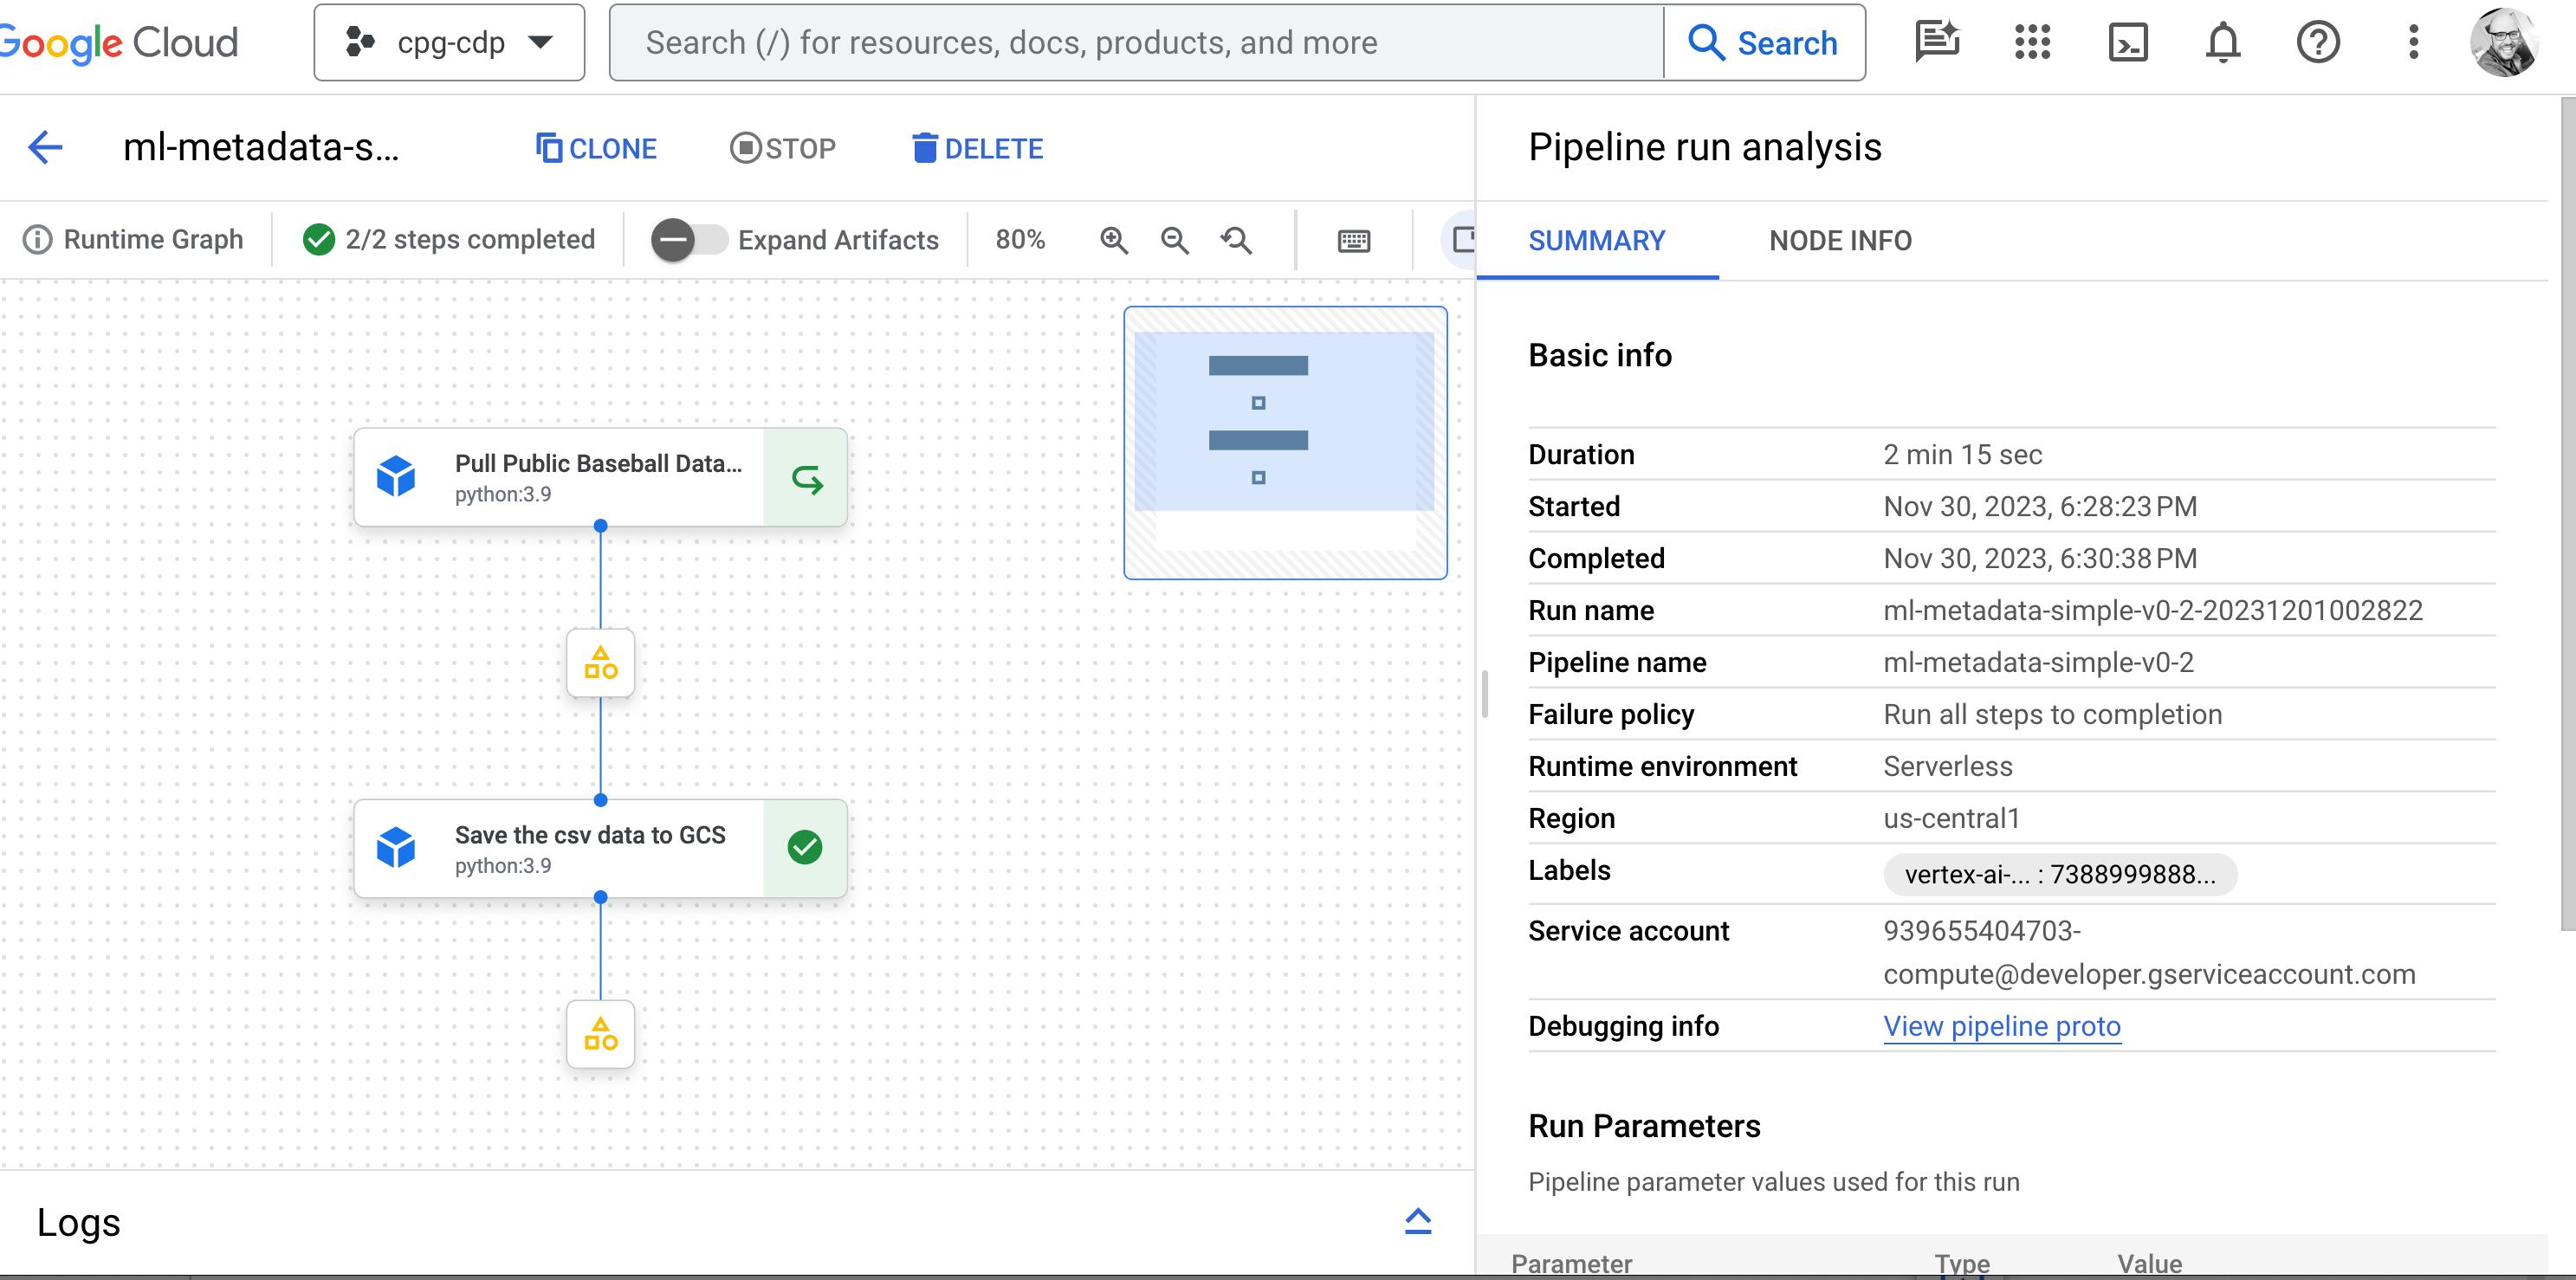The height and width of the screenshot is (1280, 2576).
Task: Open keyboard shortcuts icon
Action: point(1353,240)
